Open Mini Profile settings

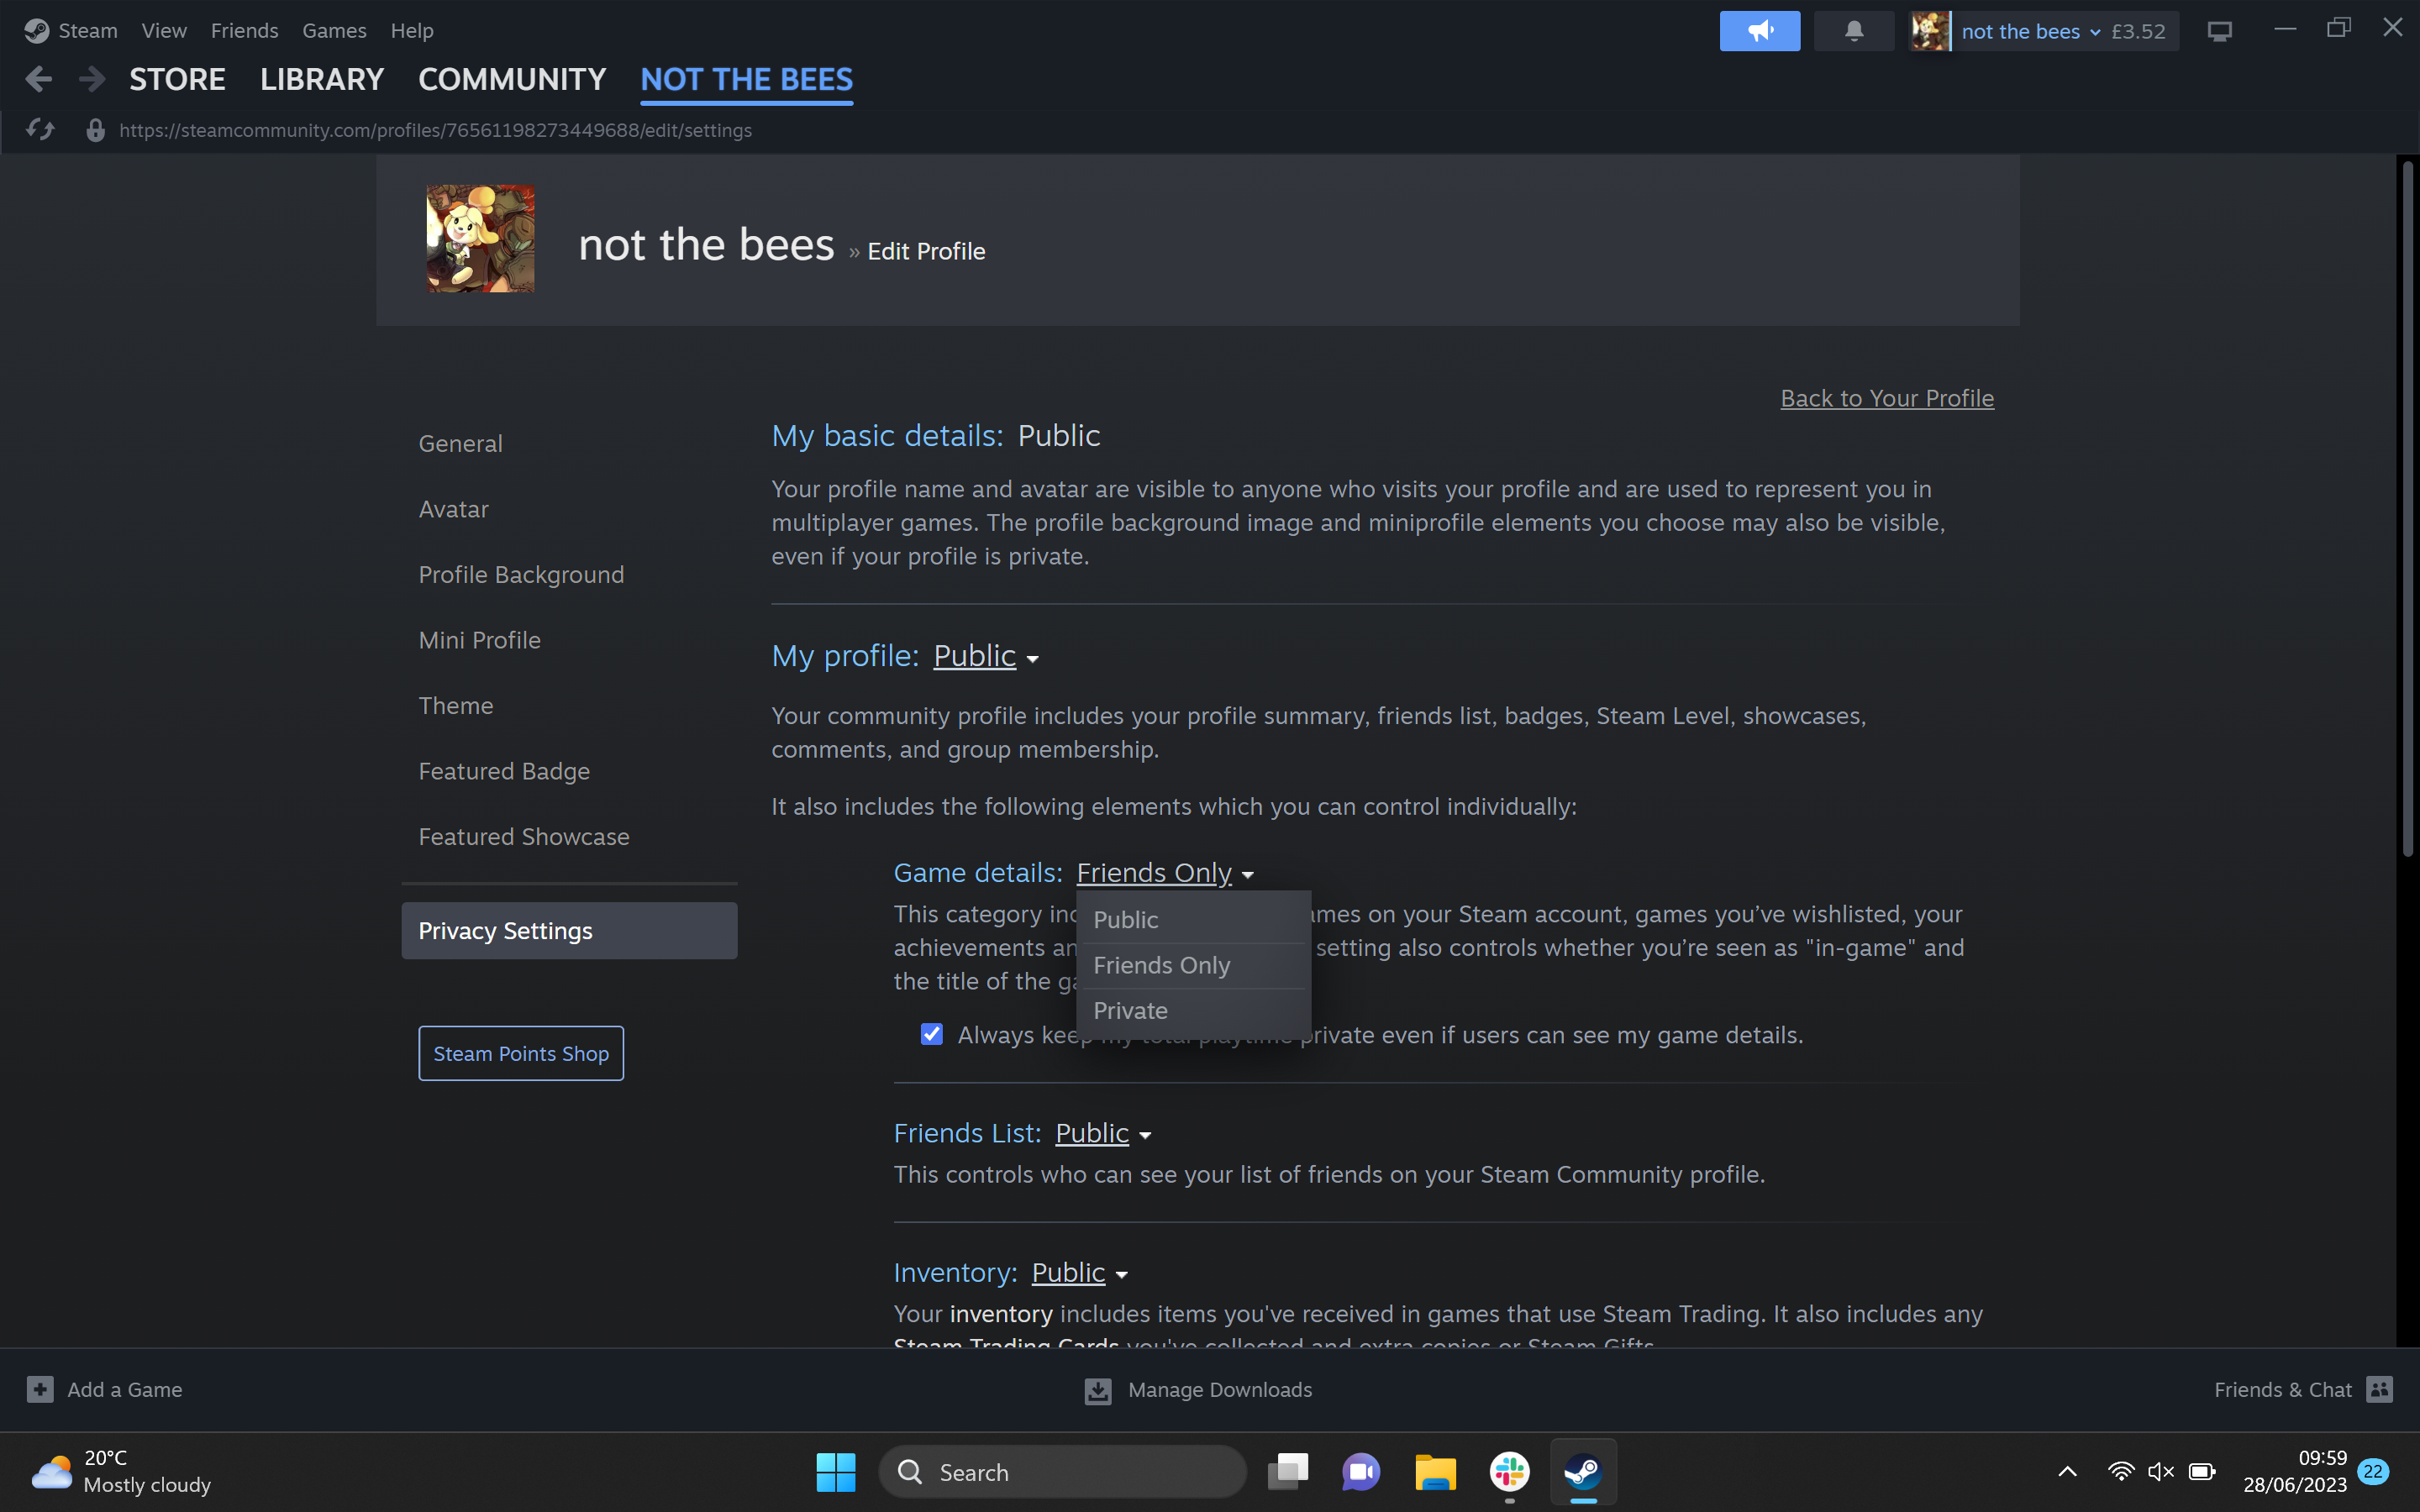(479, 640)
